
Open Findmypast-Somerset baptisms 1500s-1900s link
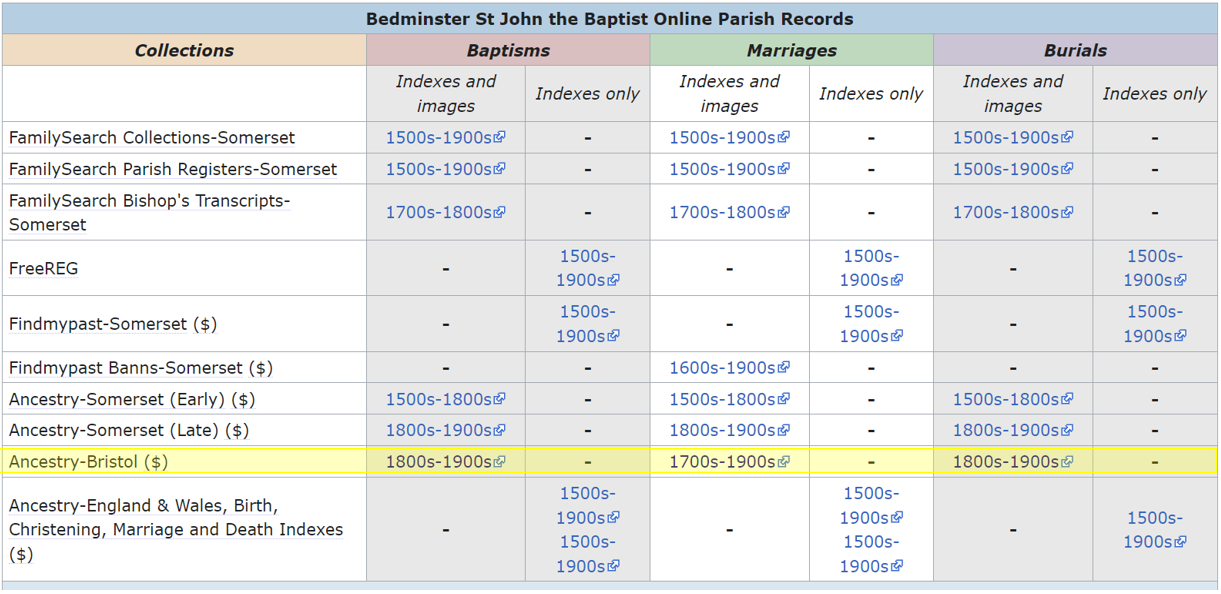pyautogui.click(x=588, y=324)
